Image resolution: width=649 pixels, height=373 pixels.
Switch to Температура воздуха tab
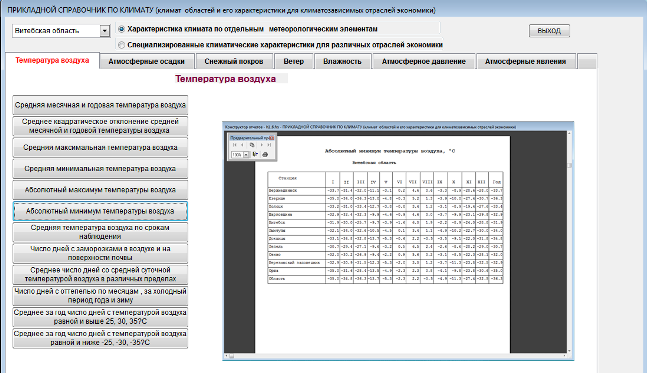pyautogui.click(x=52, y=60)
